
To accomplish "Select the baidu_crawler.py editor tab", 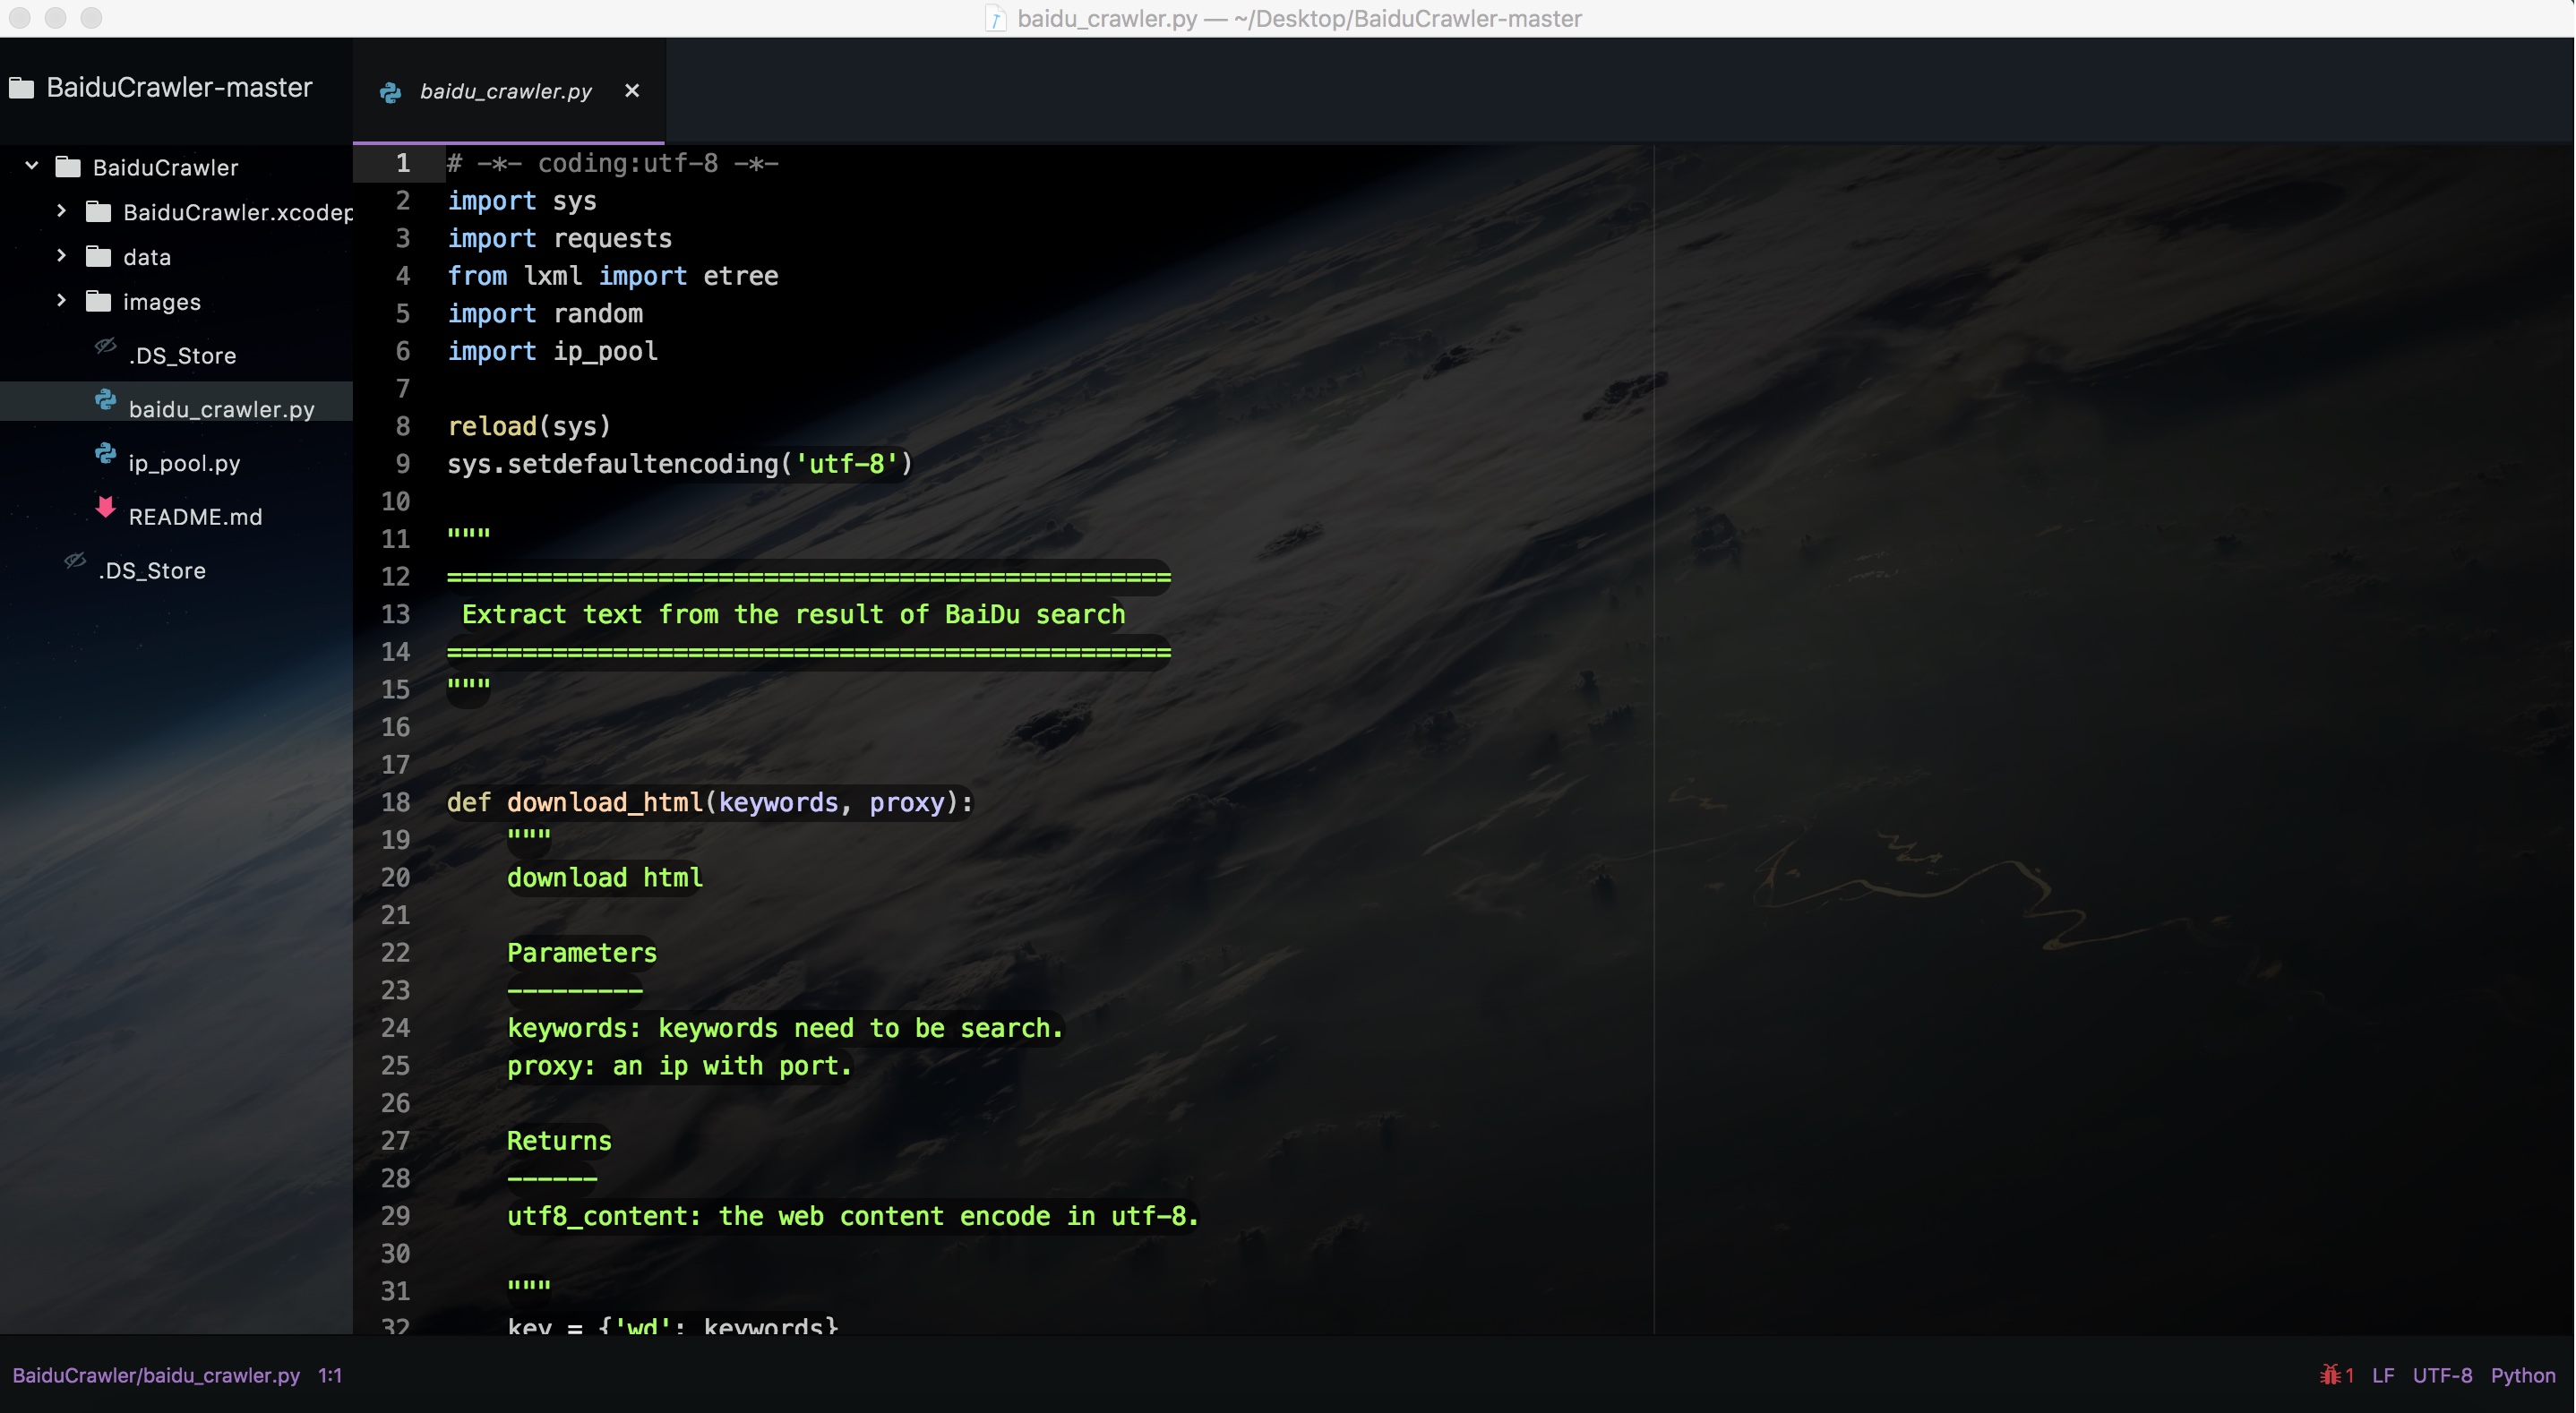I will coord(506,91).
